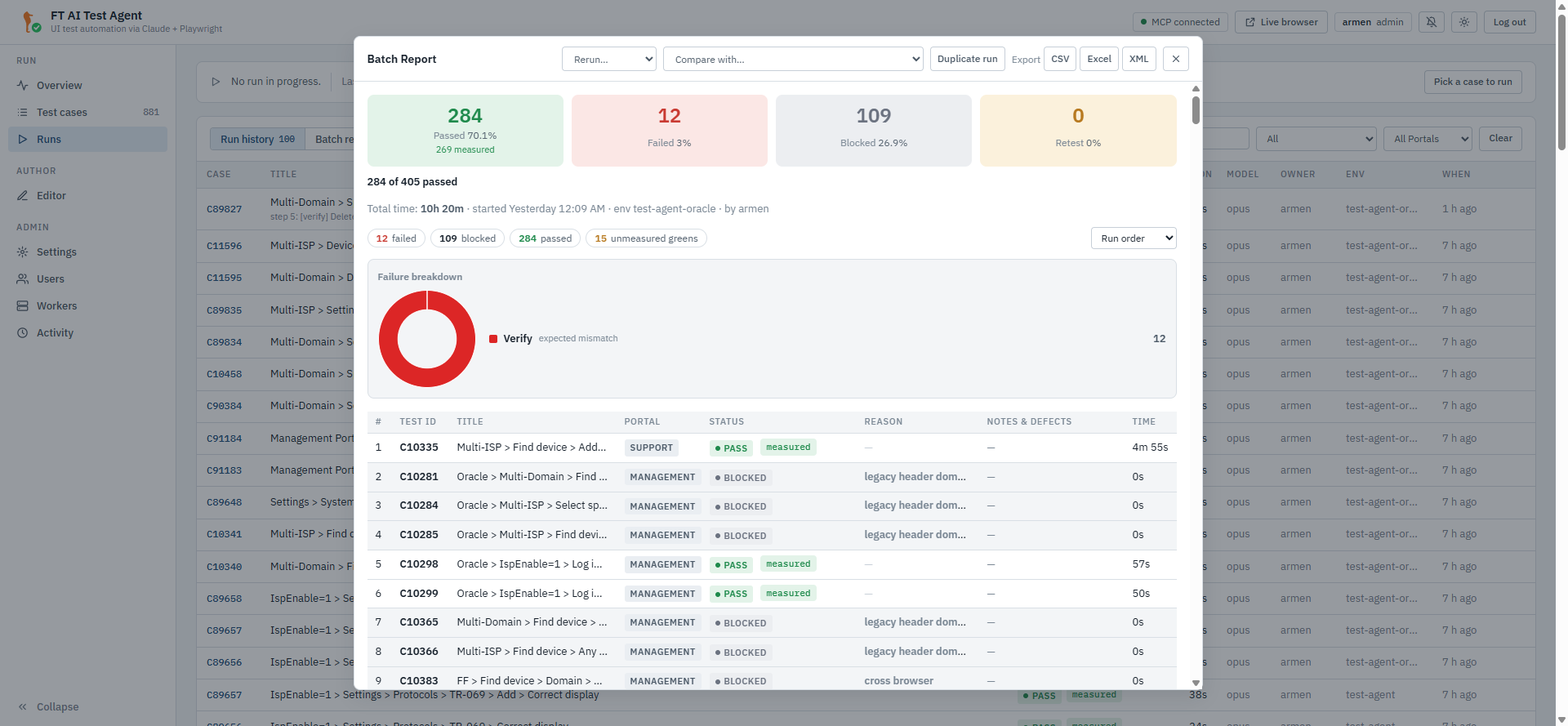Export the report as XML

[1139, 59]
